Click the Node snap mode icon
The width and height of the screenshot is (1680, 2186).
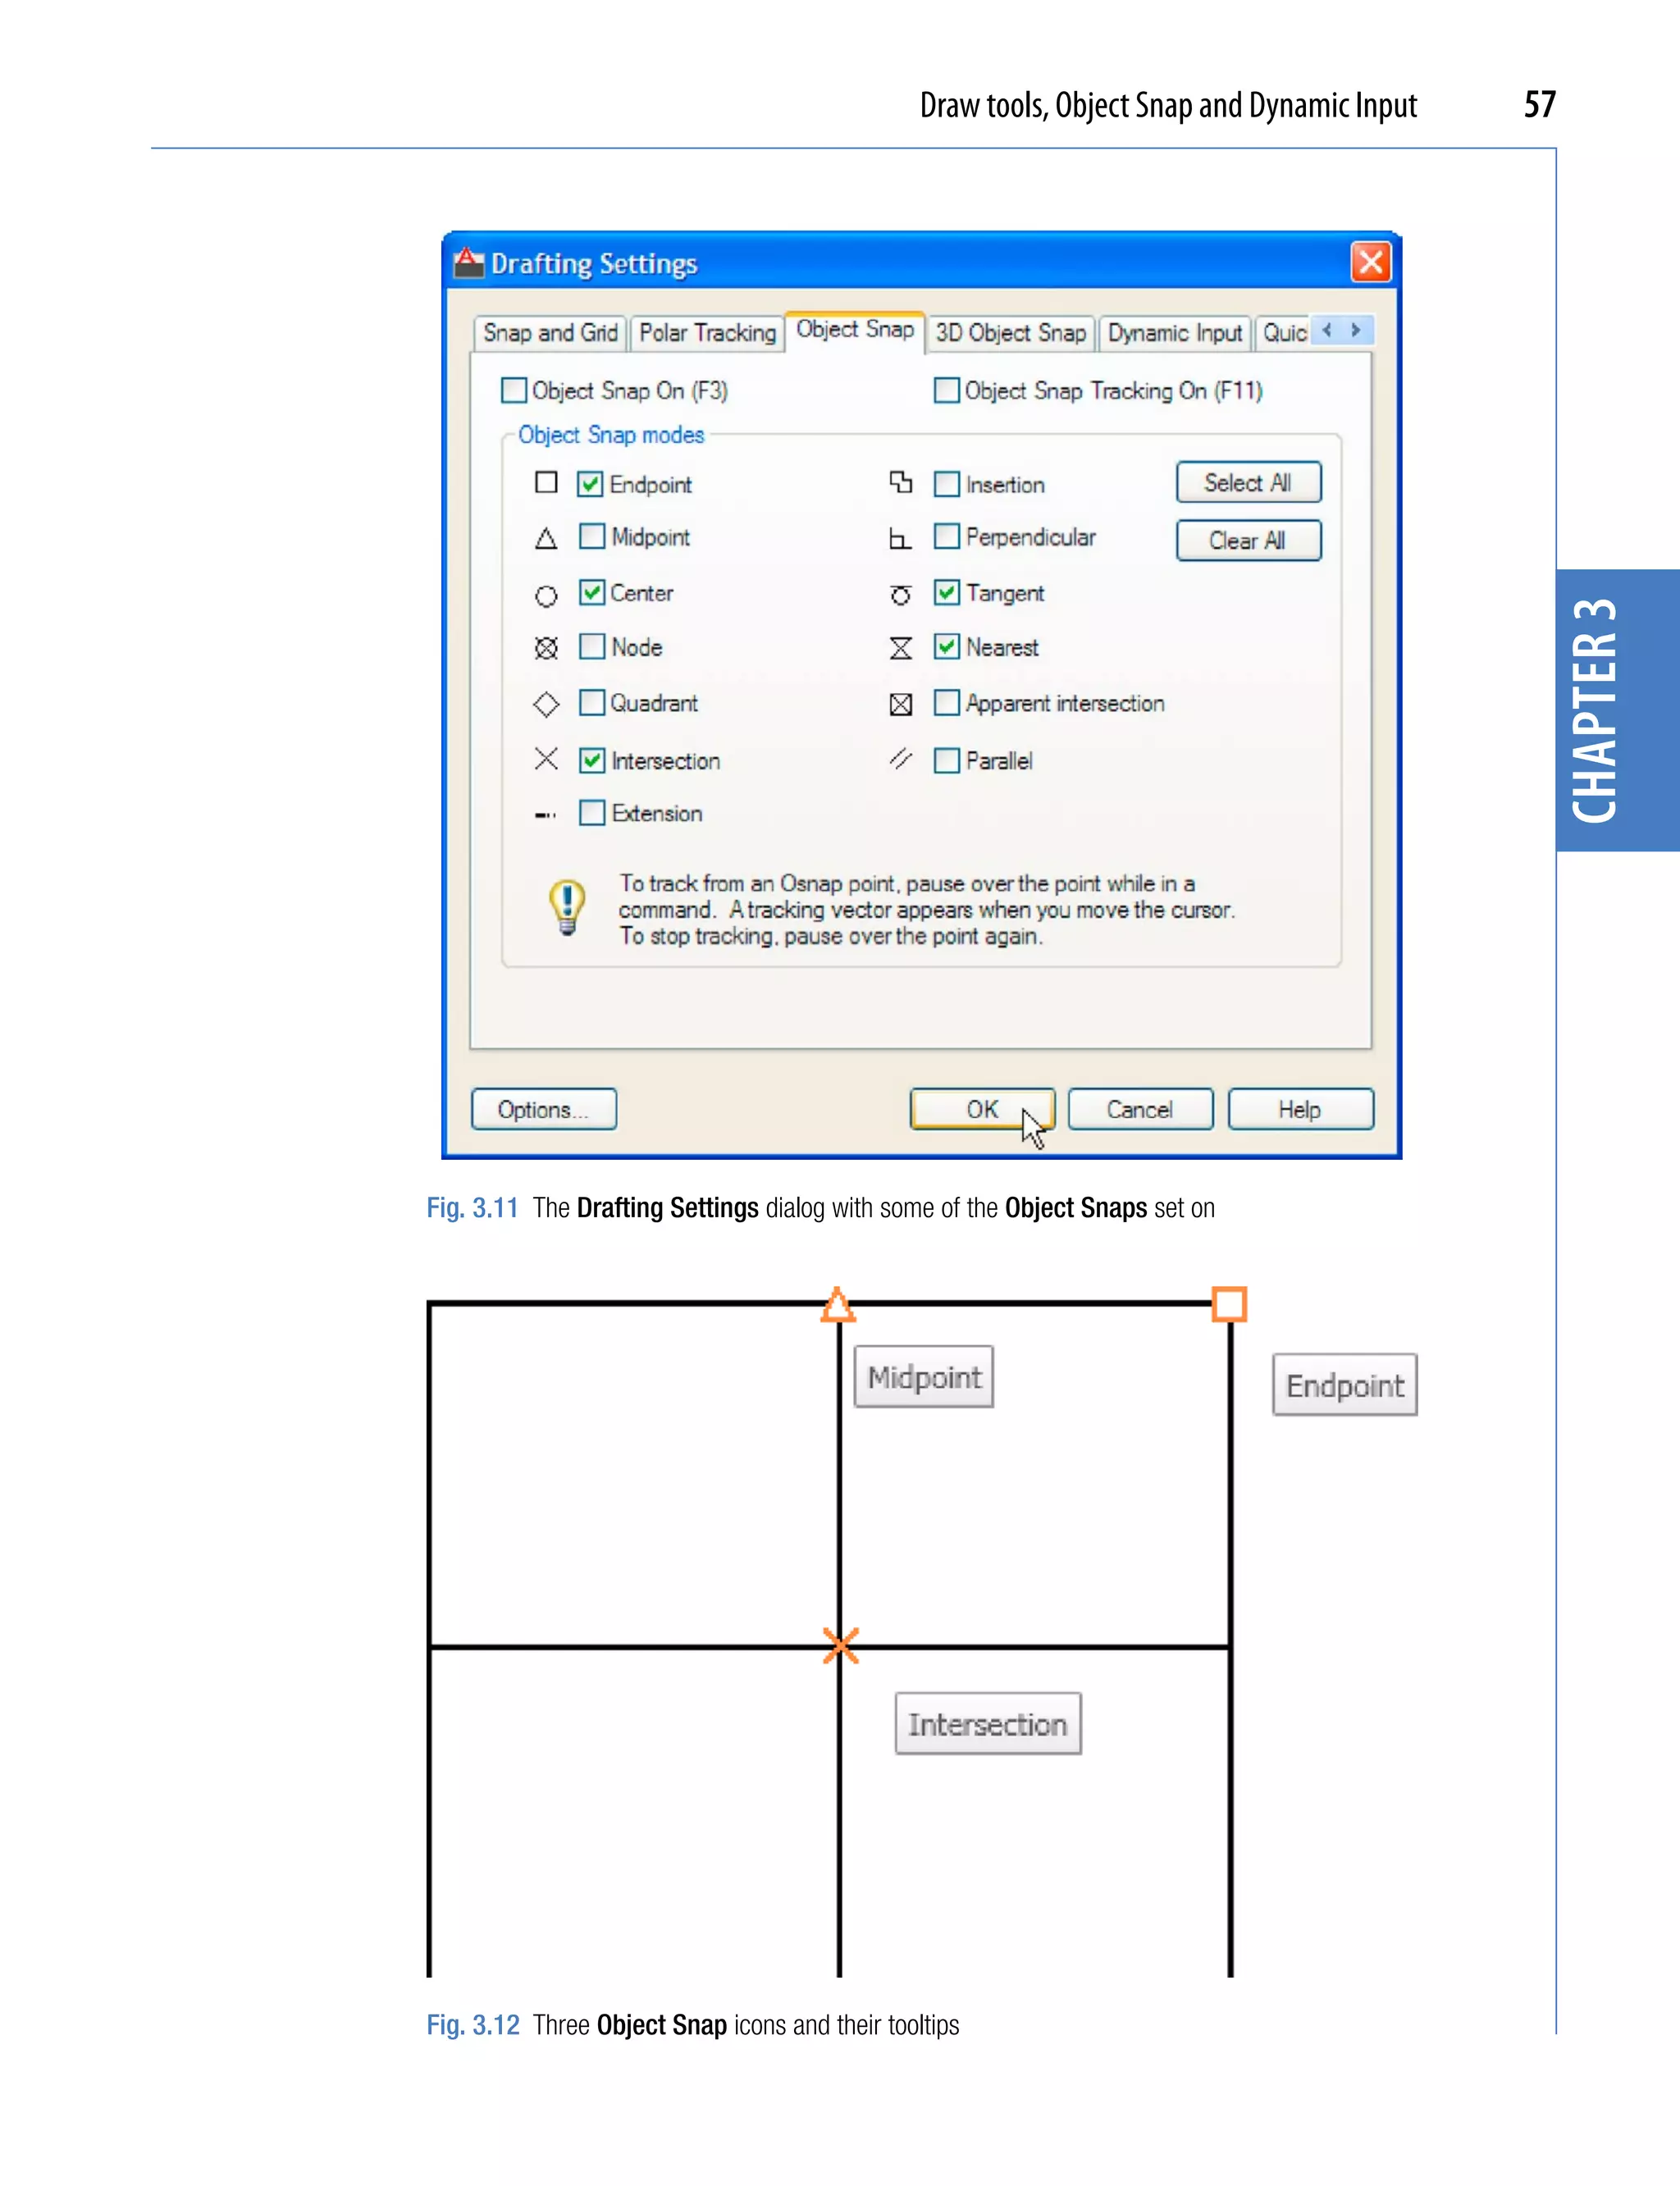tap(546, 649)
